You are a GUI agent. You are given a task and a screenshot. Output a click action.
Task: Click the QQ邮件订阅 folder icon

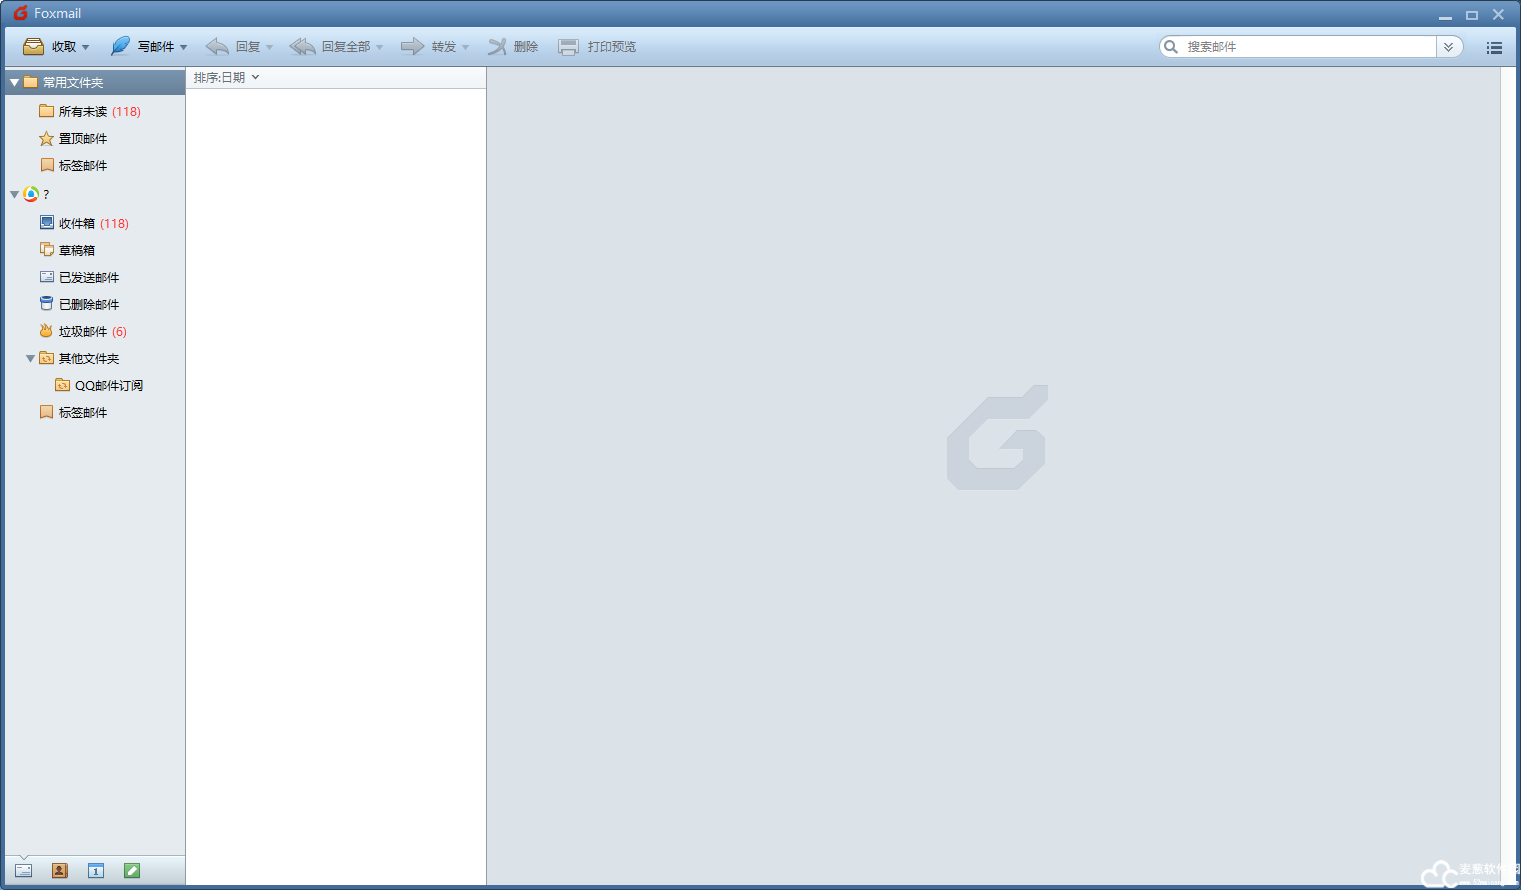(62, 384)
